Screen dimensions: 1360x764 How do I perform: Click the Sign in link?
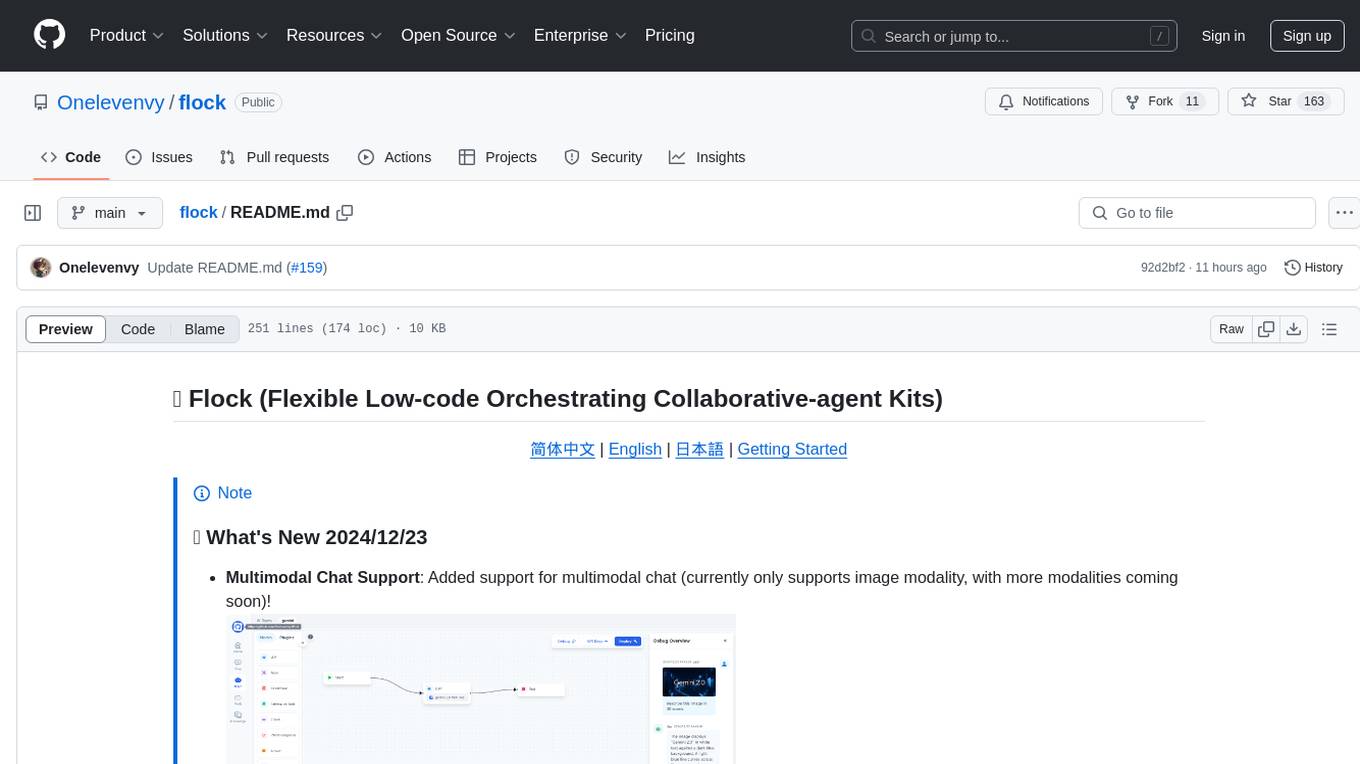(x=1223, y=36)
